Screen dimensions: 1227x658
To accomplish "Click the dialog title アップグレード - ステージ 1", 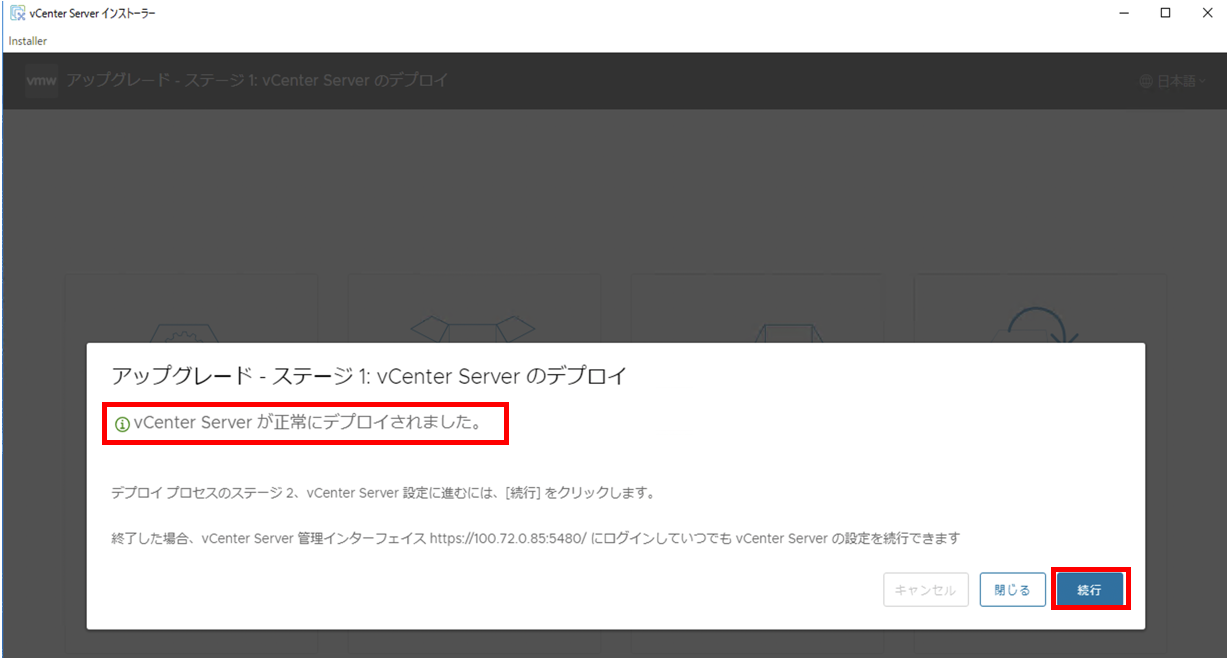I will click(368, 377).
